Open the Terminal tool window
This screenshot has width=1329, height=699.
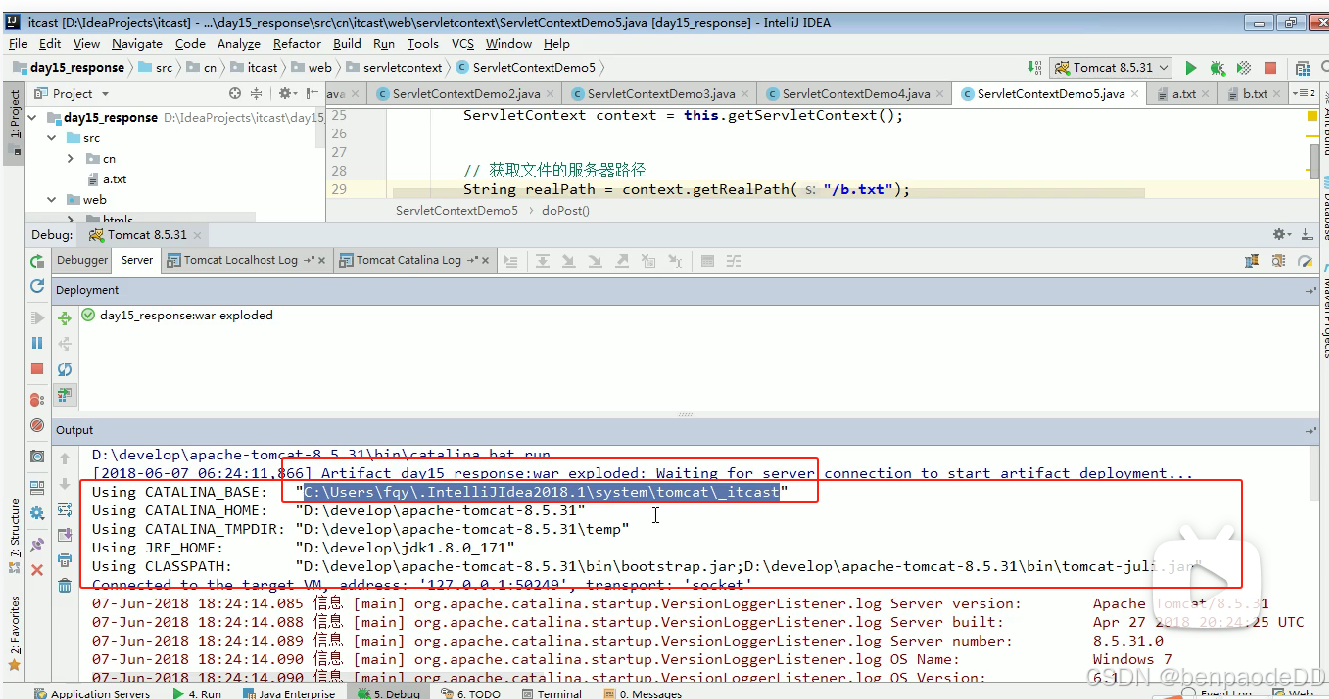pos(551,693)
